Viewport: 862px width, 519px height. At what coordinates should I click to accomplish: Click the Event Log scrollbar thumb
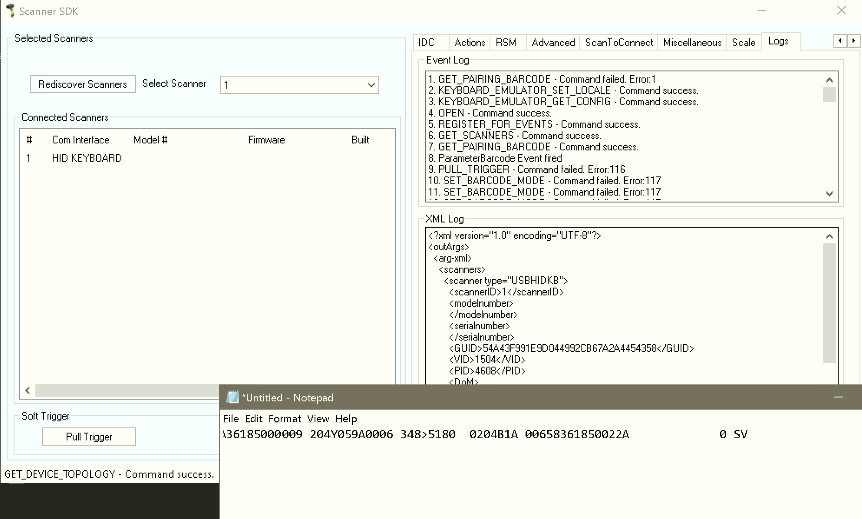pyautogui.click(x=830, y=95)
